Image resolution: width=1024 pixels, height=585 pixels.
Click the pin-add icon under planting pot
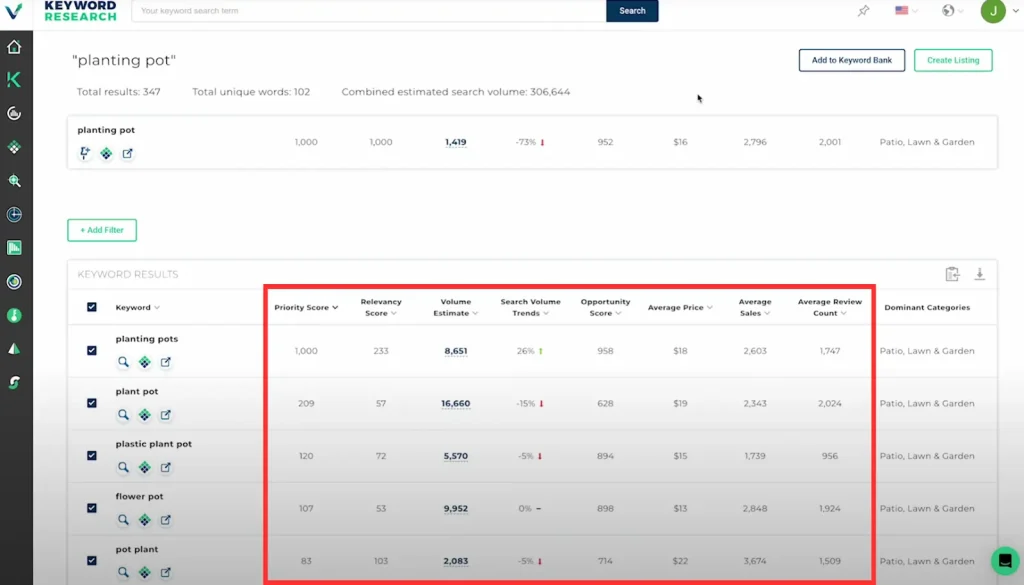[x=85, y=153]
